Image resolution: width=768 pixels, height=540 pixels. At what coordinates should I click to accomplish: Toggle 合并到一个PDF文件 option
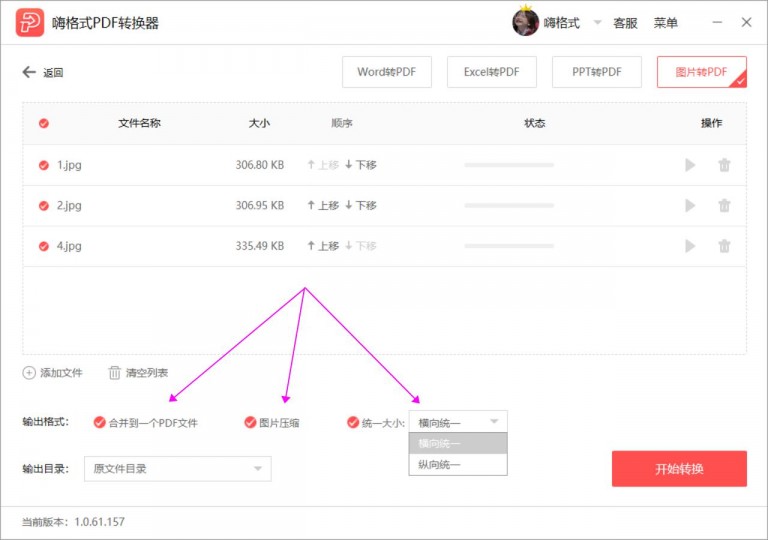[99, 422]
